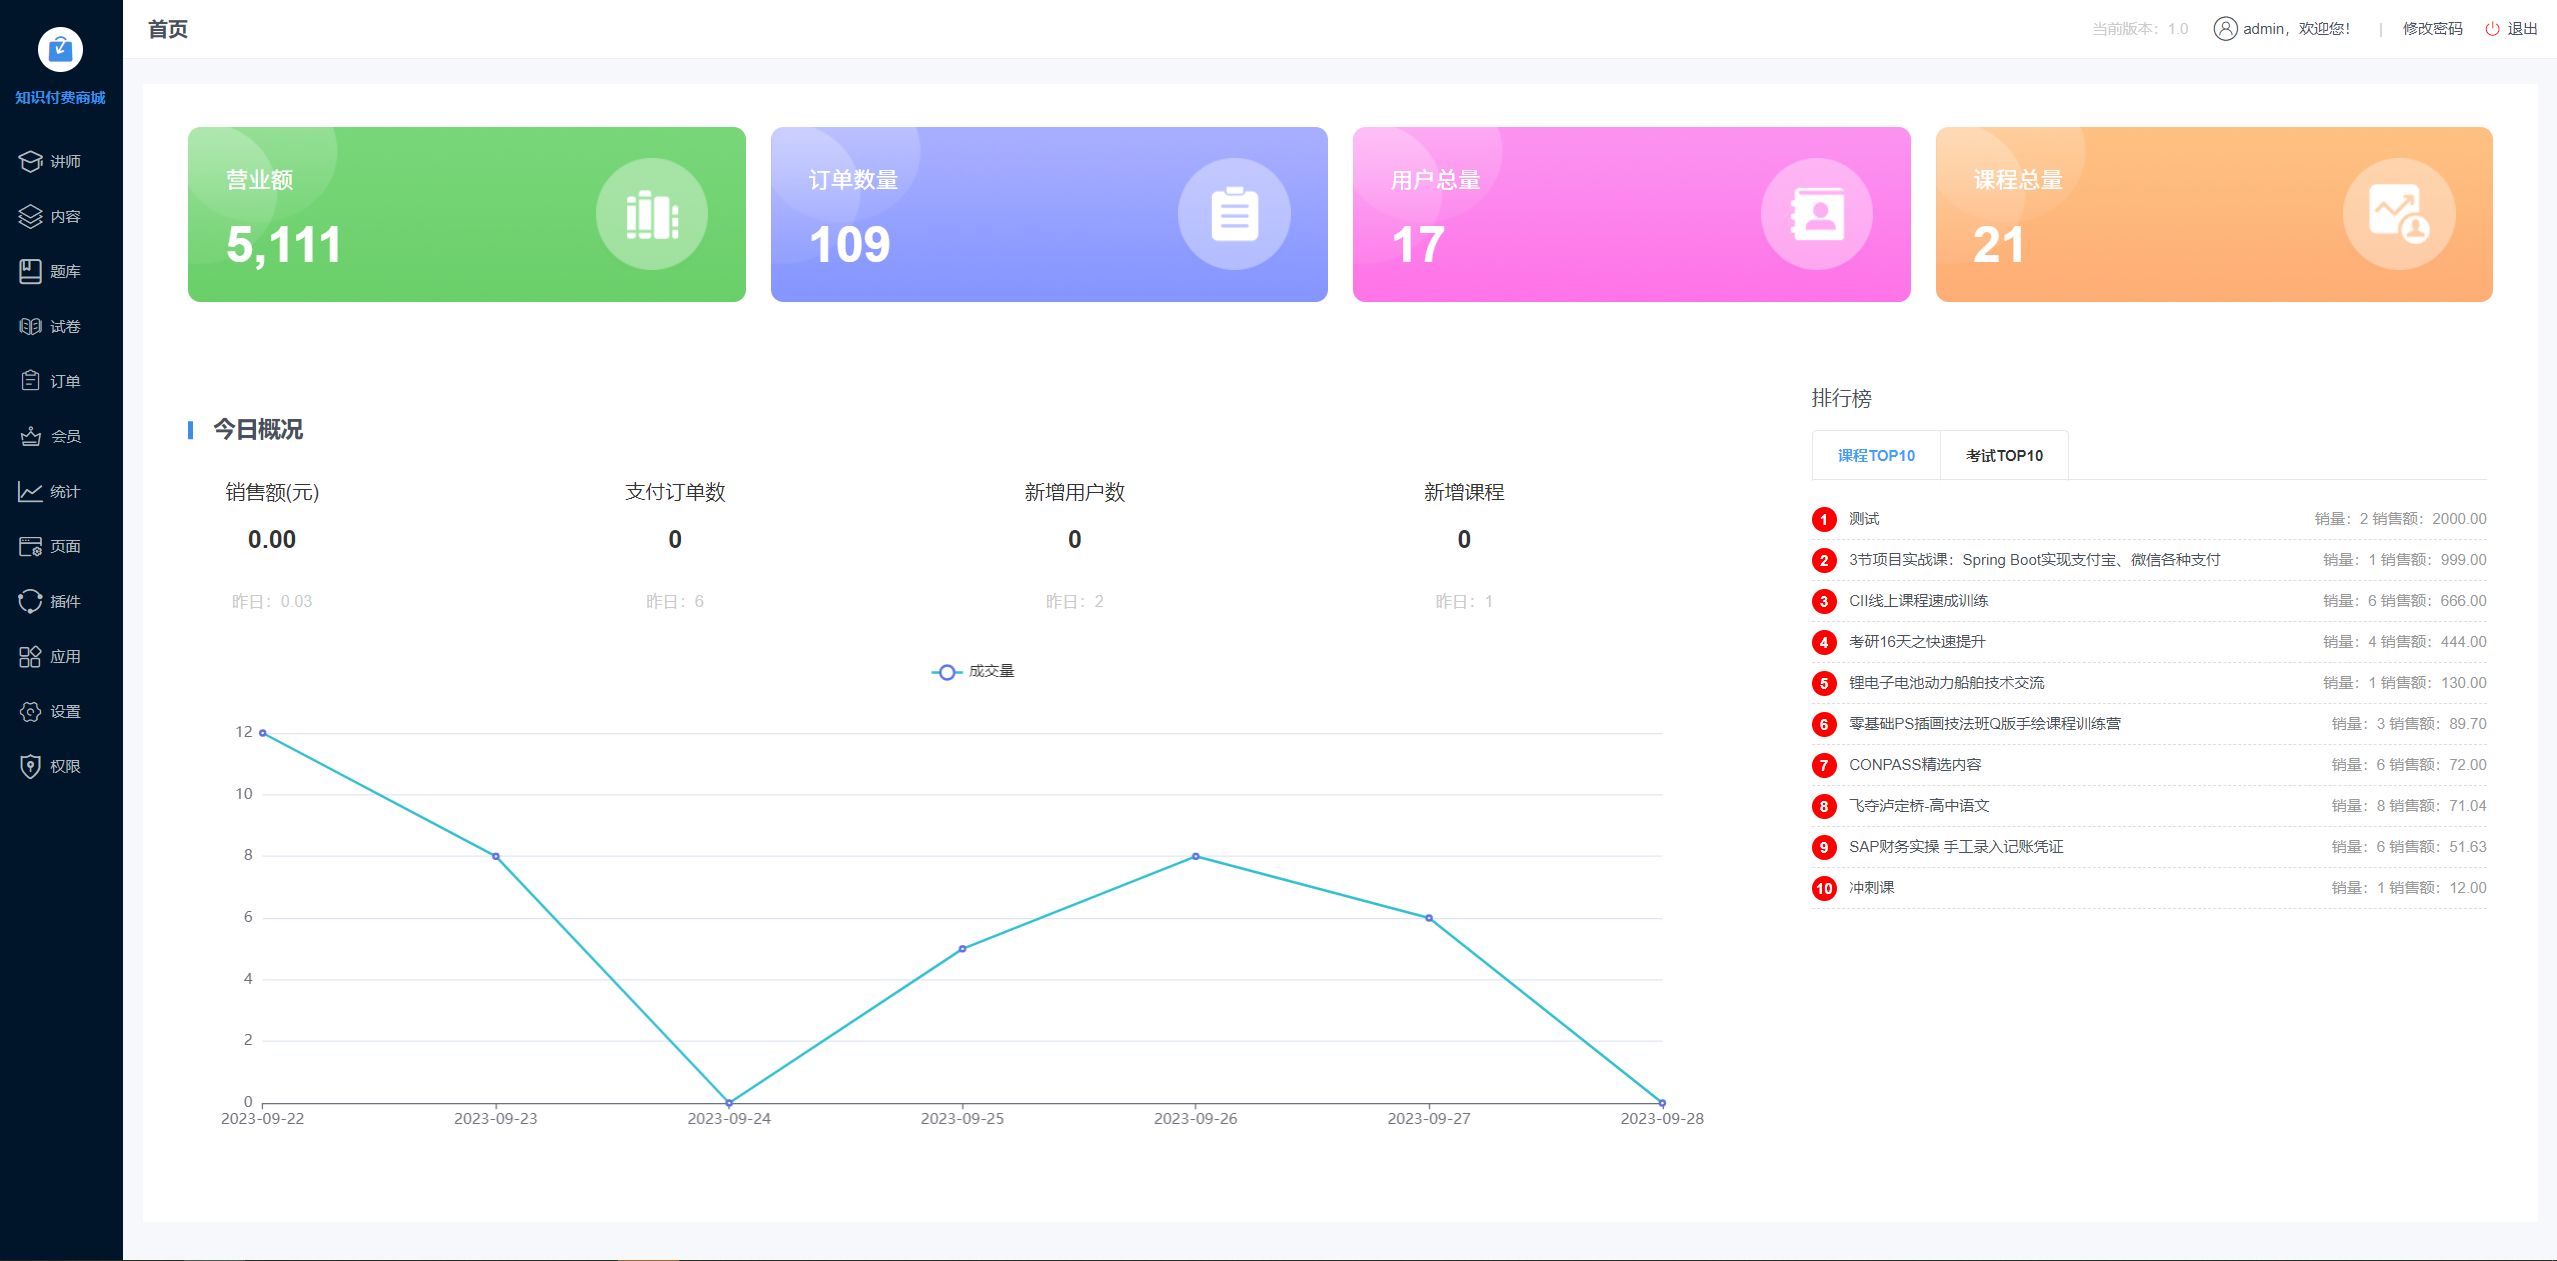
Task: Click the 营业额 green summary card
Action: (x=466, y=214)
